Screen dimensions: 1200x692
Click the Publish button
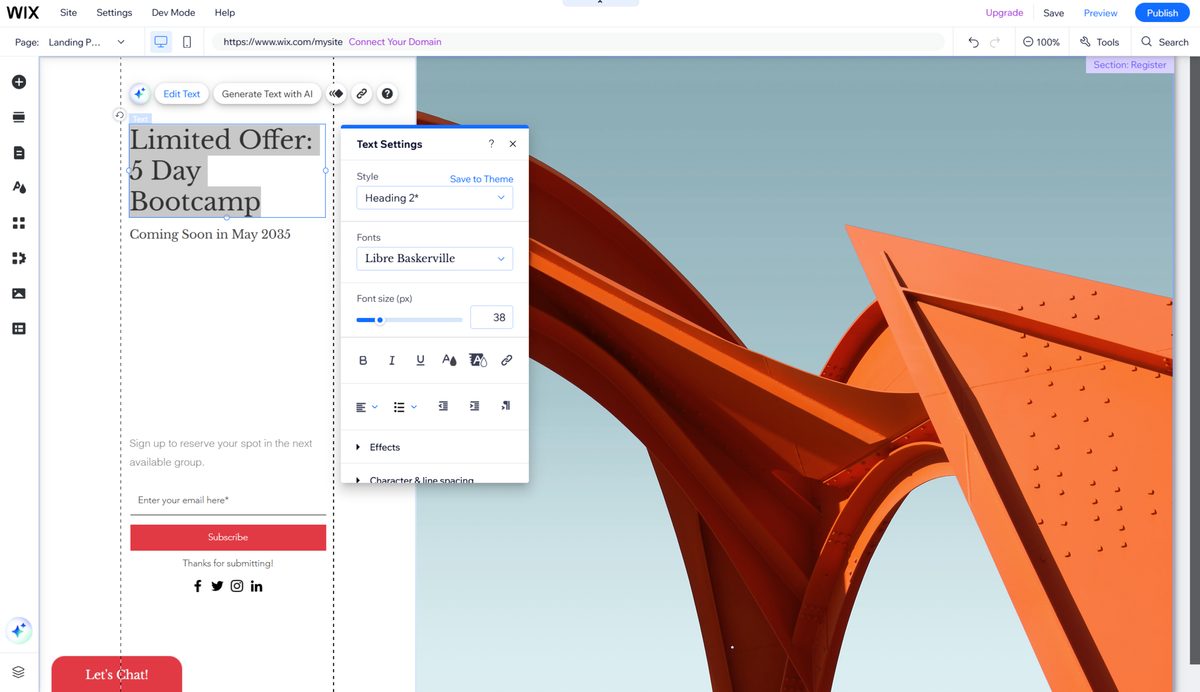1162,13
